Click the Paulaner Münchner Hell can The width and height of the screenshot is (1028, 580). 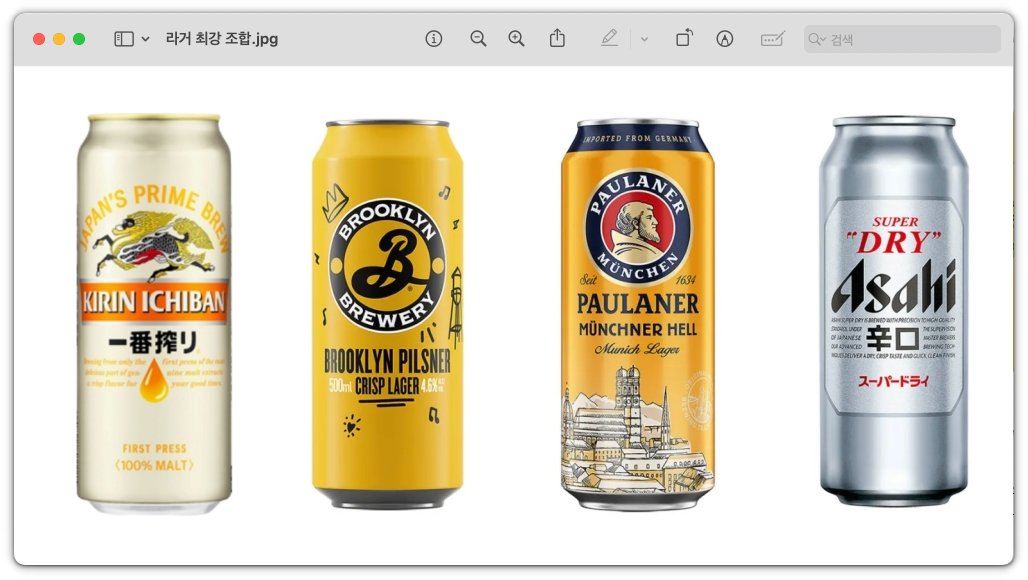[x=638, y=315]
